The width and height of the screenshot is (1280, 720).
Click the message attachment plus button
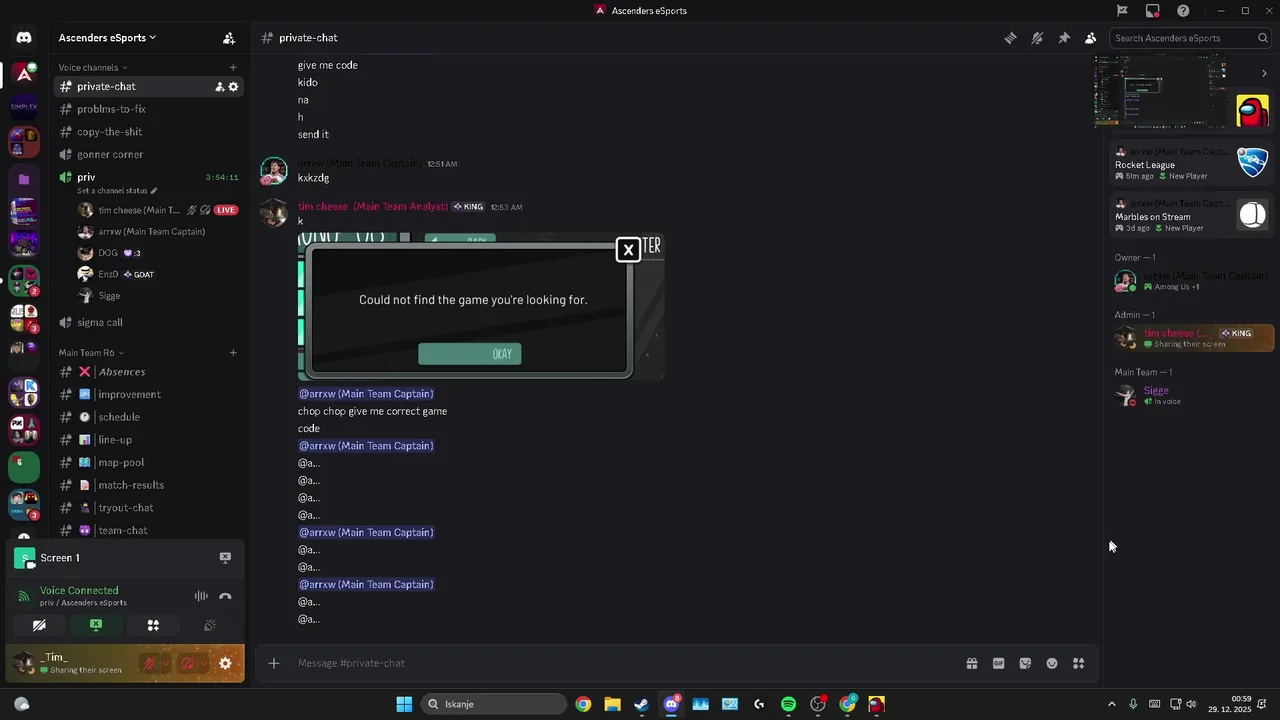274,663
